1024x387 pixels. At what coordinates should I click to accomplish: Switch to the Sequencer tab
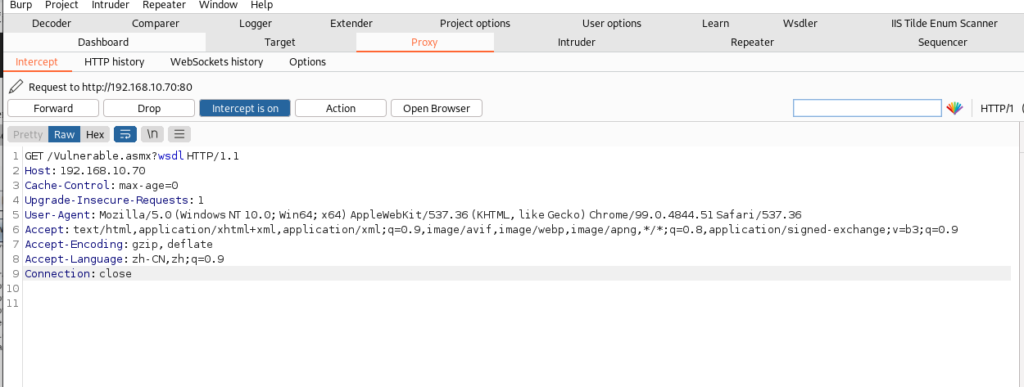[x=942, y=42]
